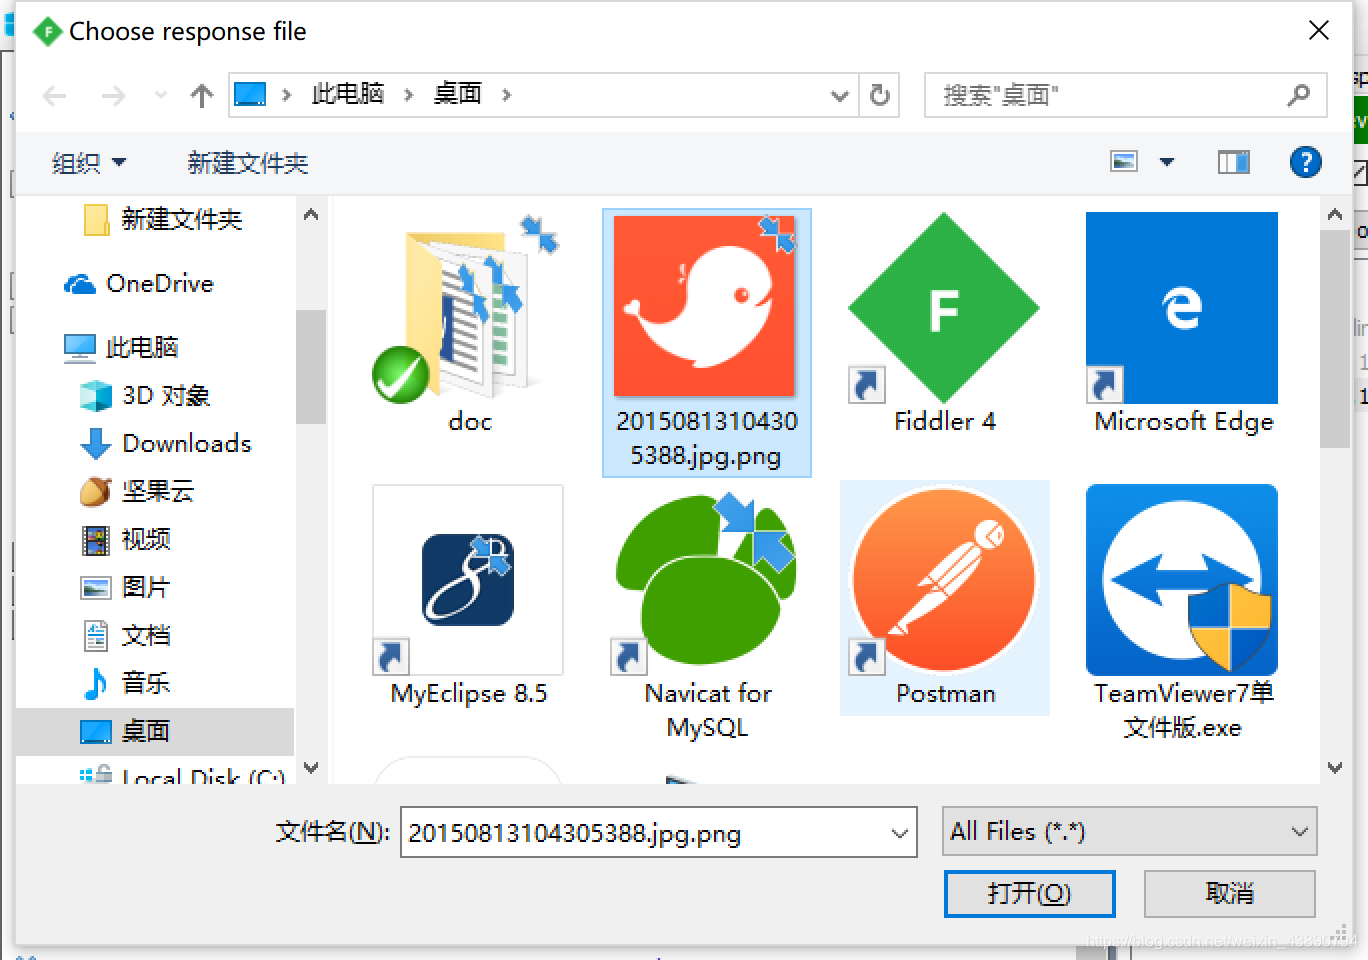Select the TeamViewer7 exe icon
Screen dimensions: 1368x960
tap(1182, 580)
